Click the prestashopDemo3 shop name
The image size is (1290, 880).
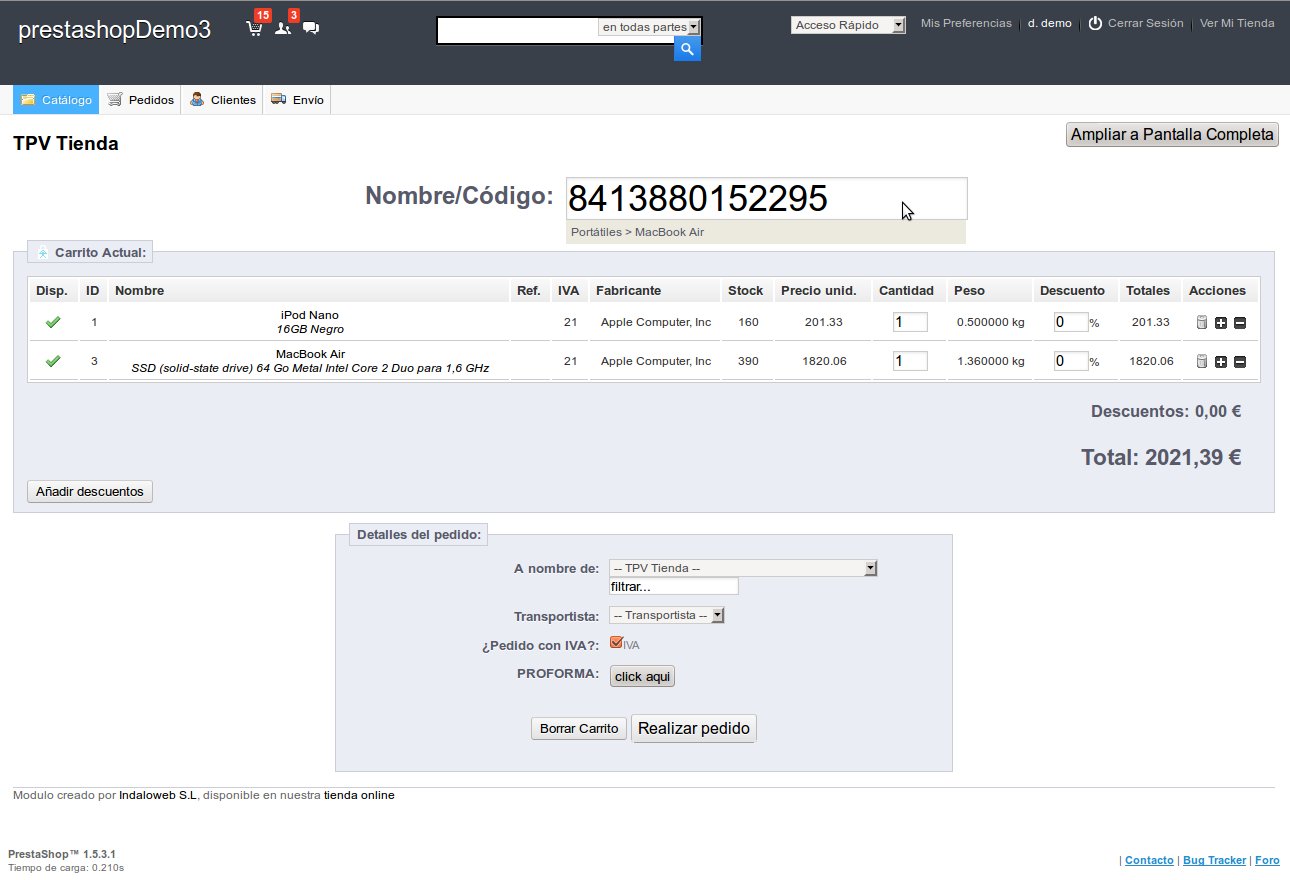115,30
